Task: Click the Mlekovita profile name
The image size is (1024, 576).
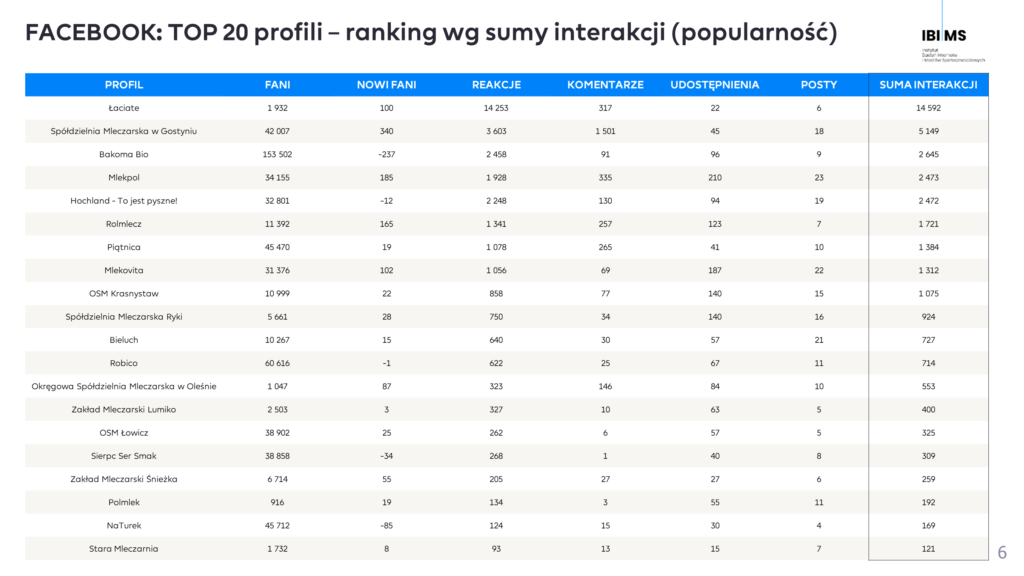Action: click(x=123, y=270)
